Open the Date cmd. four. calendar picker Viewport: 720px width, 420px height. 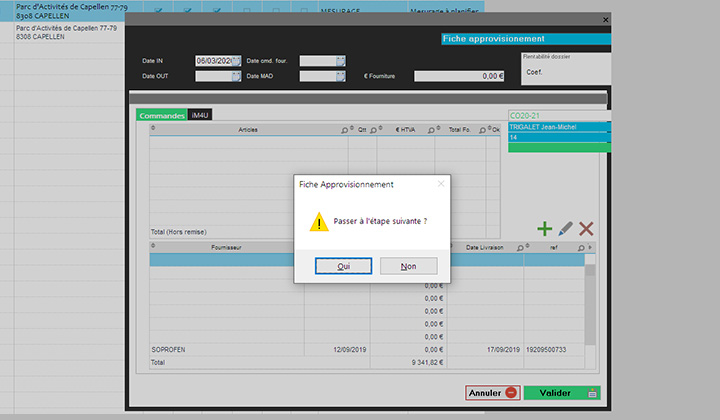click(341, 60)
